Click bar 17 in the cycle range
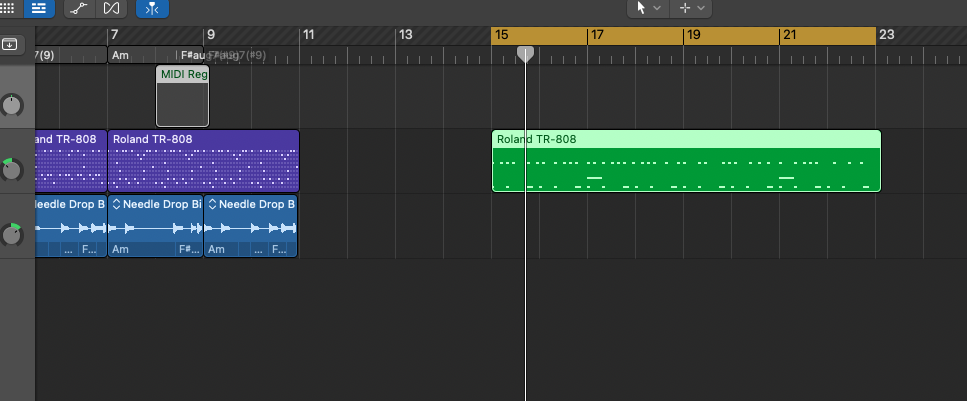The width and height of the screenshot is (967, 401). pos(597,35)
